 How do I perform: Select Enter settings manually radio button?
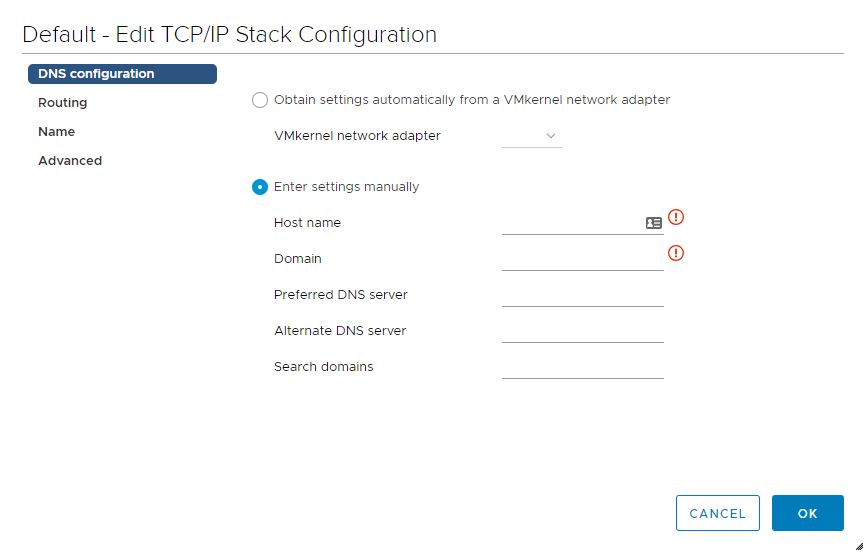pyautogui.click(x=260, y=187)
